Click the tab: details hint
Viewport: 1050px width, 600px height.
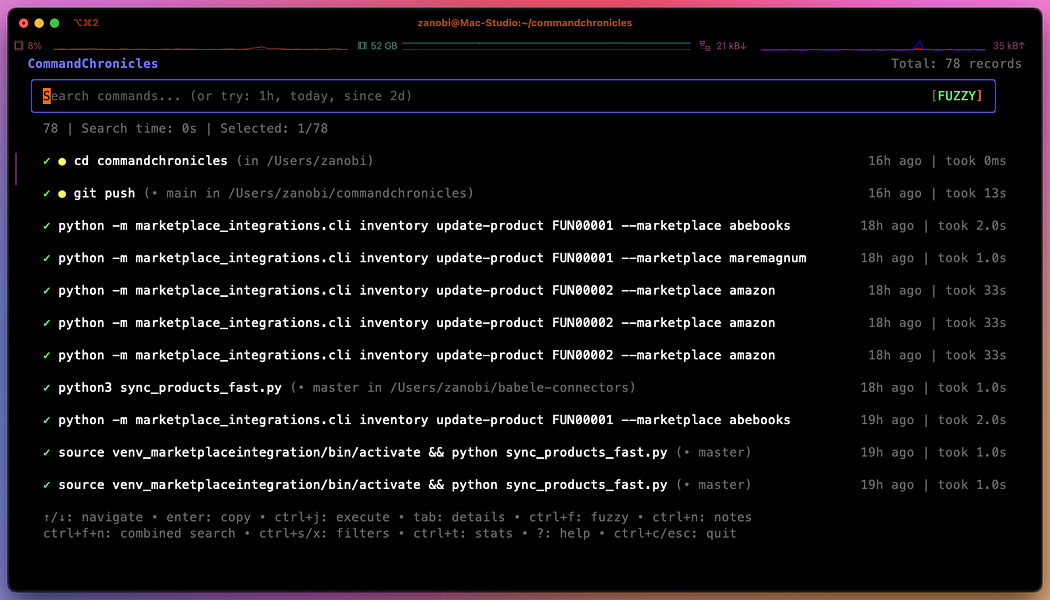coord(459,517)
